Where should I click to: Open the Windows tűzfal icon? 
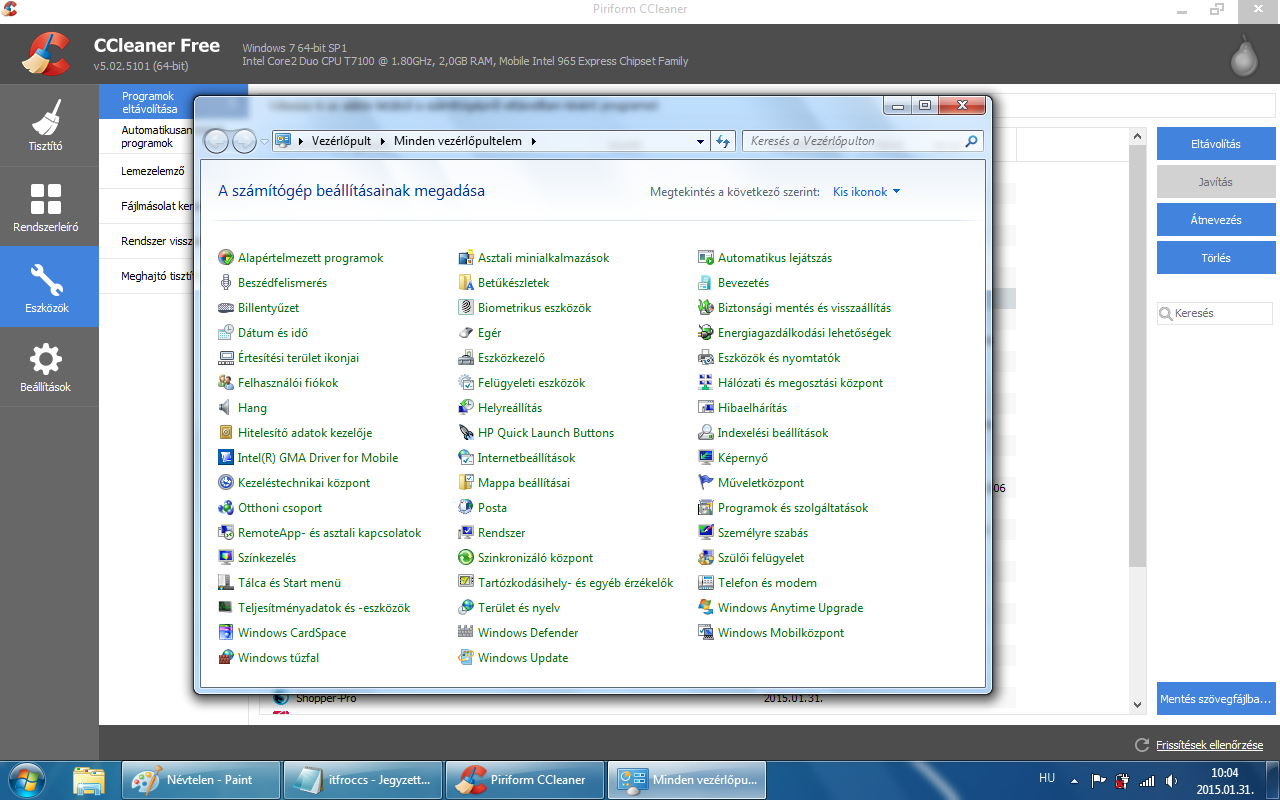226,658
